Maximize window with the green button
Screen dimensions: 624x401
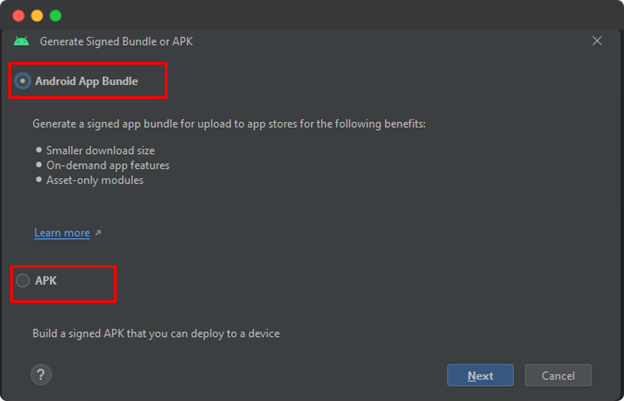point(55,16)
